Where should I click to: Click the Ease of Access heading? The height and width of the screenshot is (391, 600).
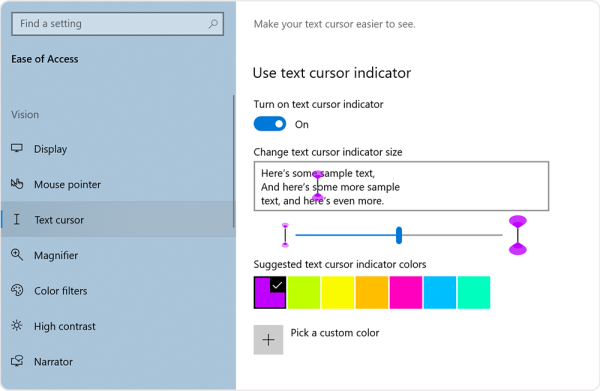pos(45,59)
